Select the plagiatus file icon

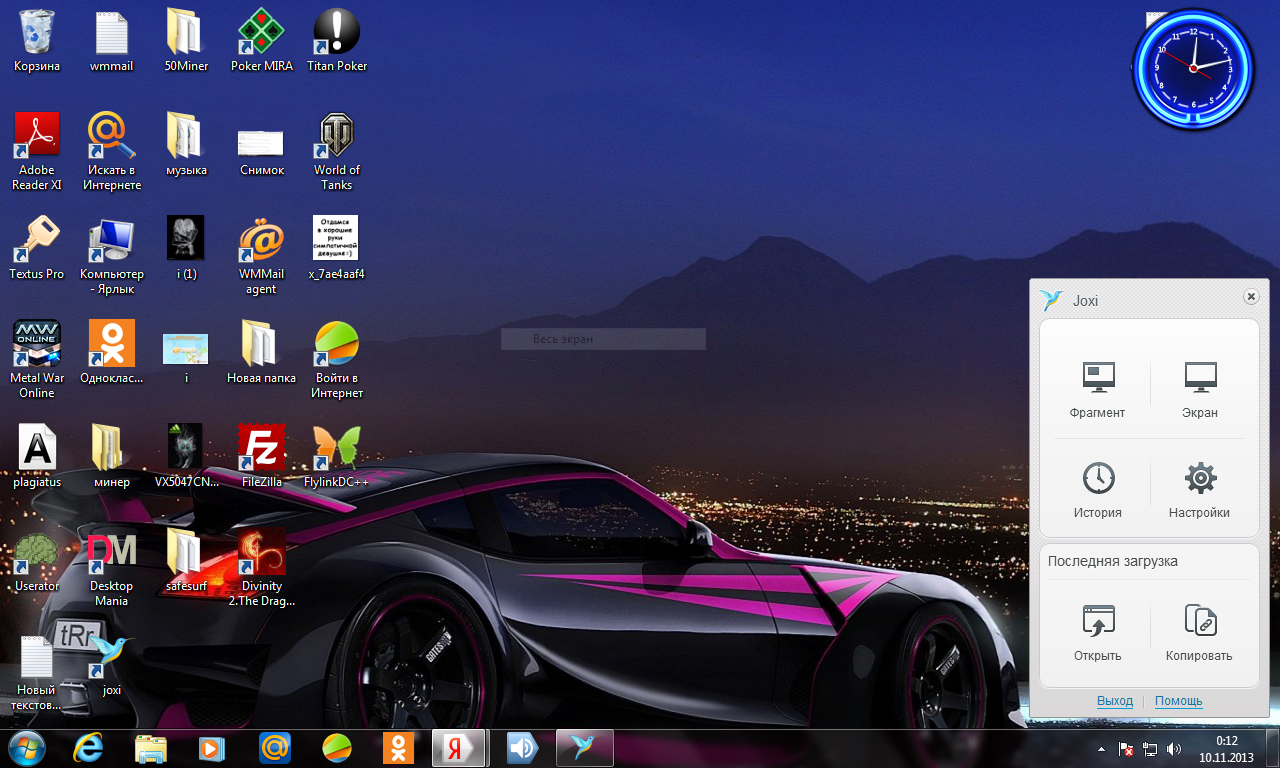[x=37, y=457]
